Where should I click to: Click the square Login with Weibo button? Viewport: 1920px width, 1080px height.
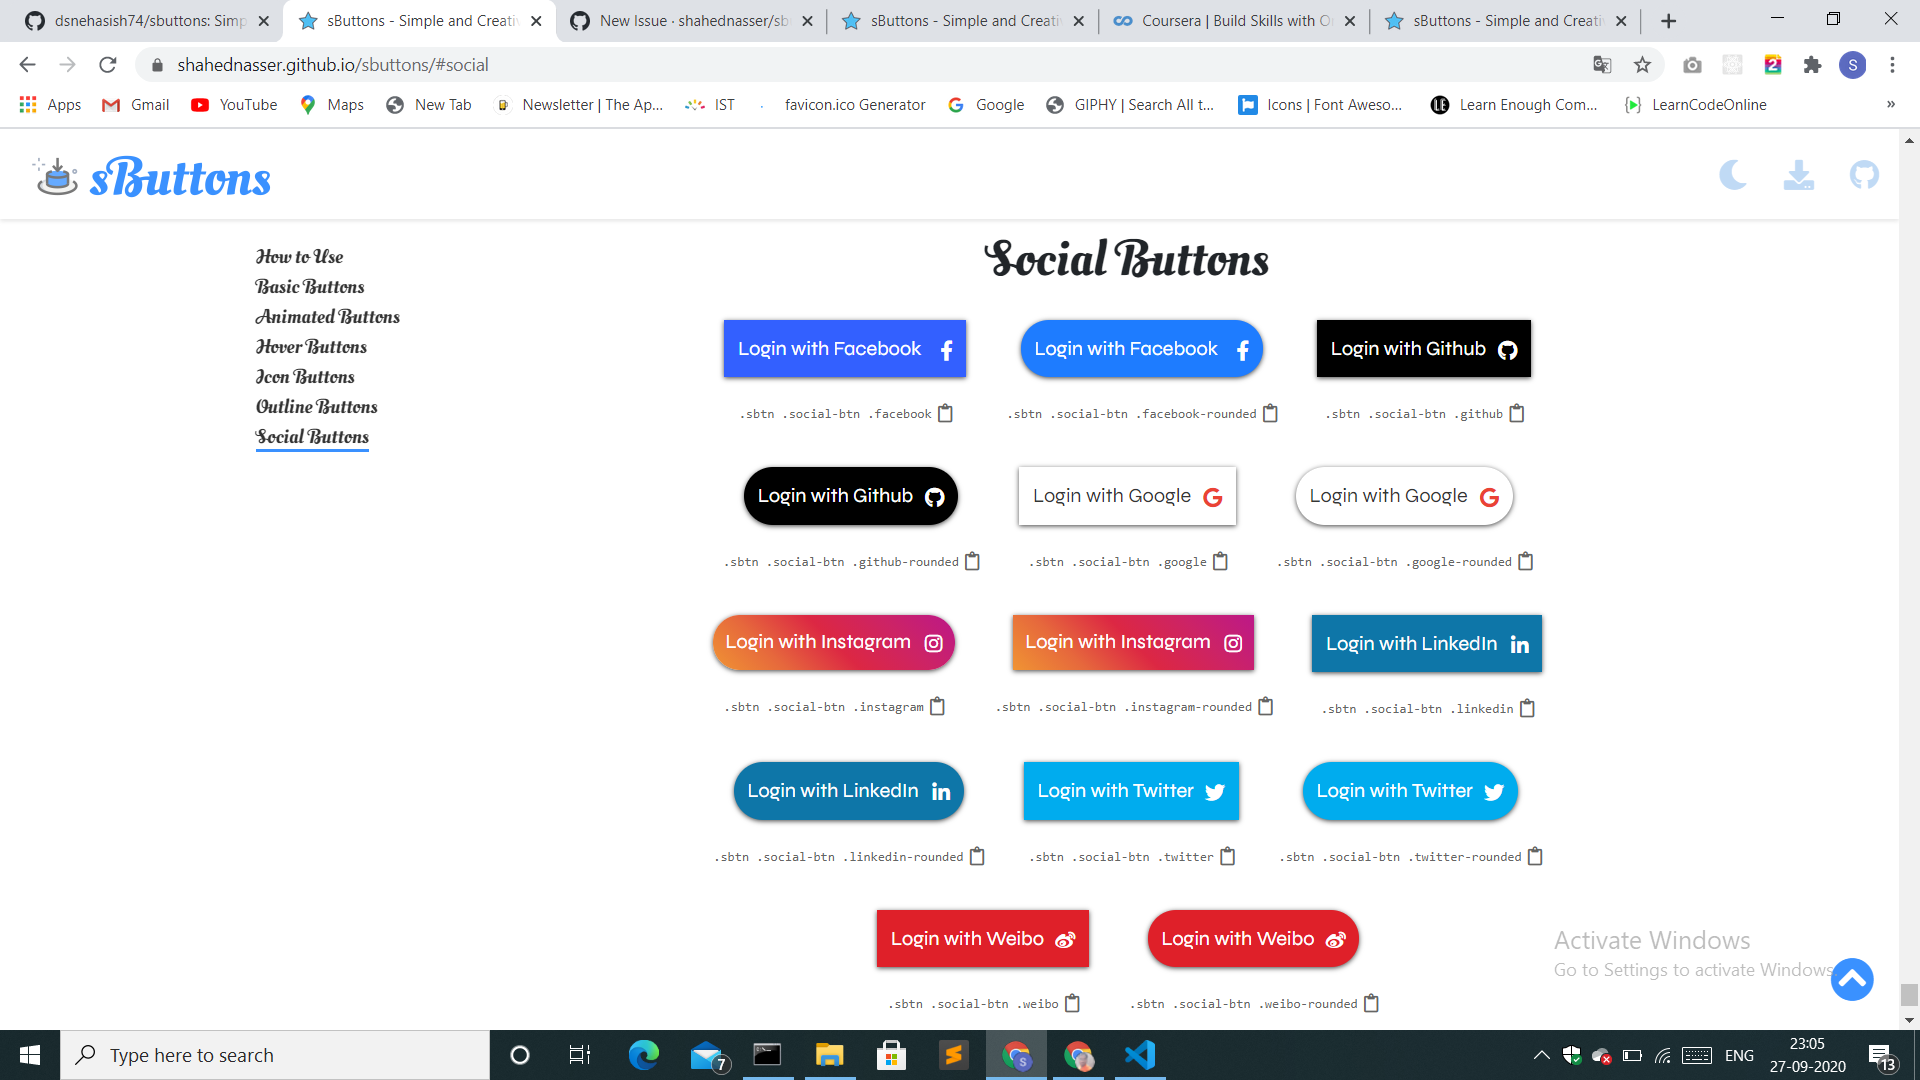coord(982,938)
